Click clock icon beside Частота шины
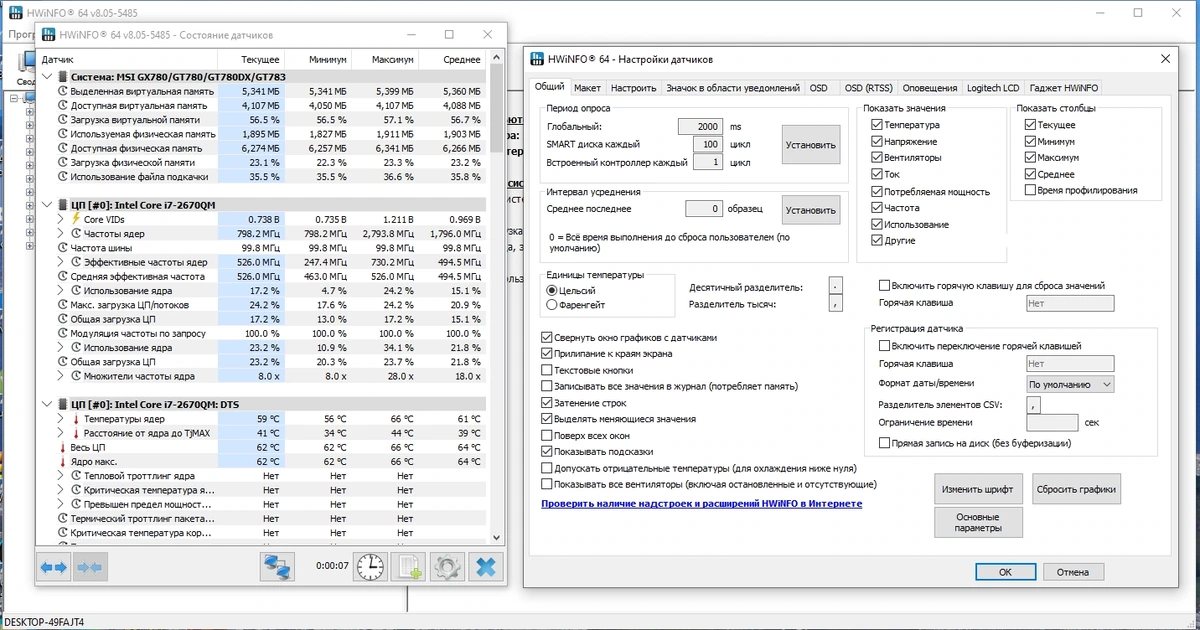The height and width of the screenshot is (630, 1200). (63, 247)
